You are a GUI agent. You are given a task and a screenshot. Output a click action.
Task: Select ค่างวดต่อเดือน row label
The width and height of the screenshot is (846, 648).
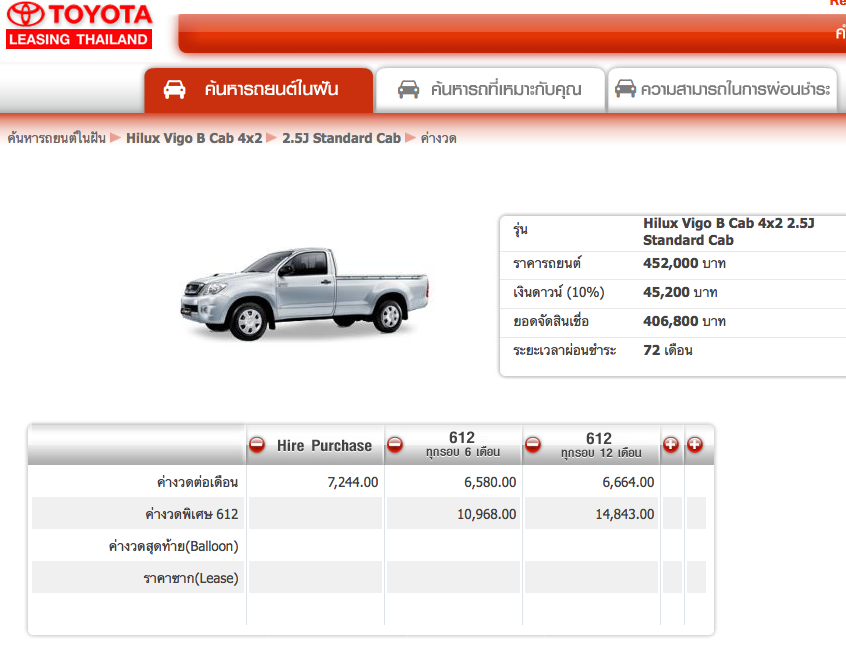click(x=197, y=482)
